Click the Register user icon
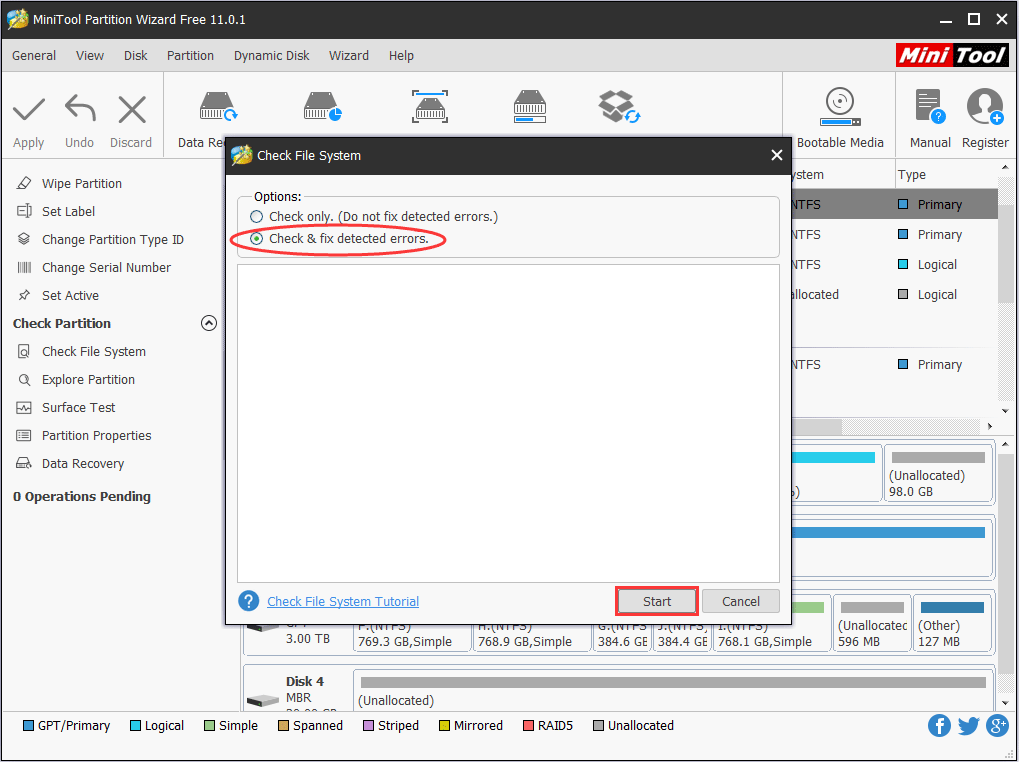The width and height of the screenshot is (1019, 762). click(x=985, y=107)
